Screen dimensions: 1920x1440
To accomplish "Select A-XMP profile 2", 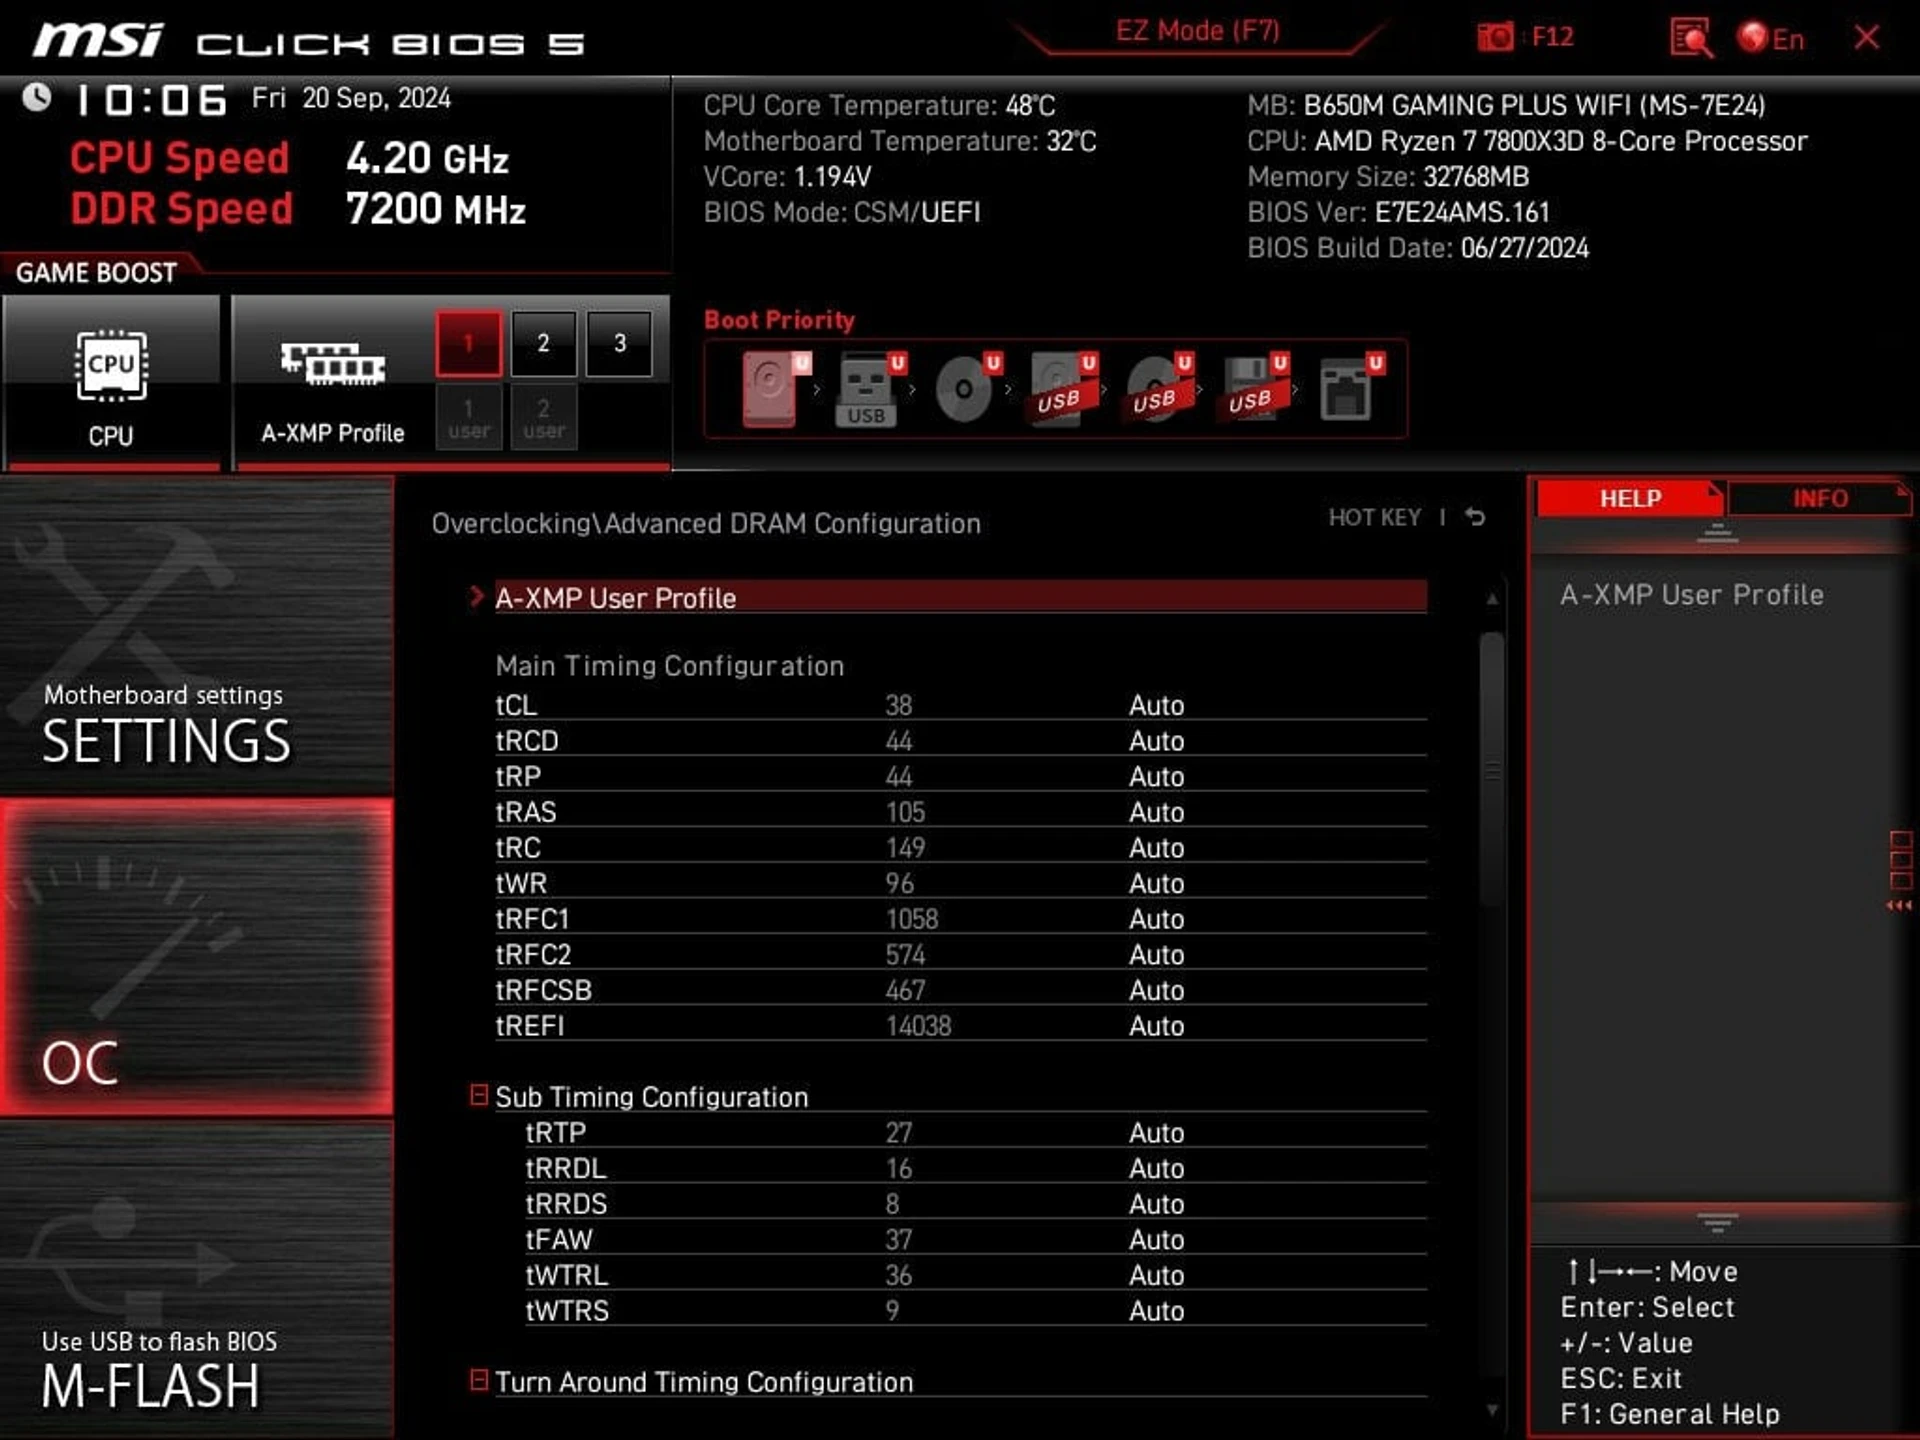I will [543, 343].
